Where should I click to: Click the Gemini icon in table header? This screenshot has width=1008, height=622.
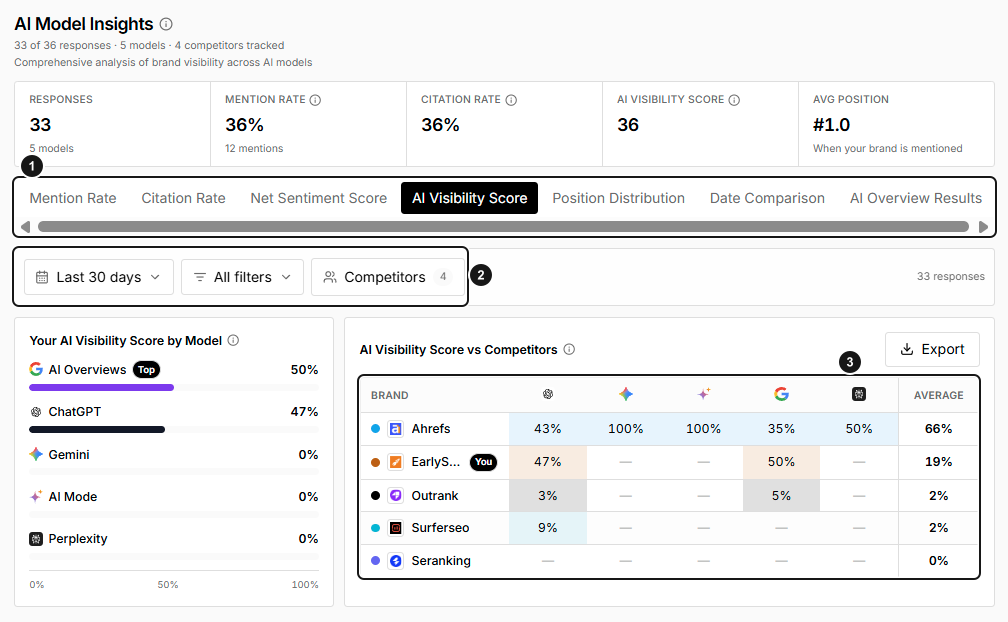coord(626,394)
